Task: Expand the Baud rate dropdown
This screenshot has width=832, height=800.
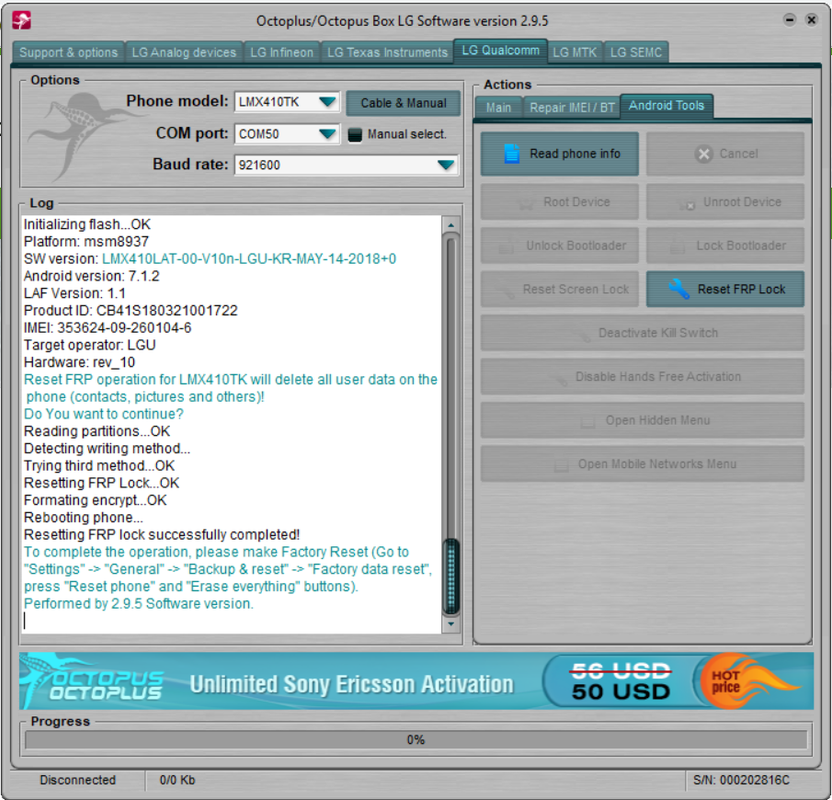Action: pyautogui.click(x=446, y=165)
